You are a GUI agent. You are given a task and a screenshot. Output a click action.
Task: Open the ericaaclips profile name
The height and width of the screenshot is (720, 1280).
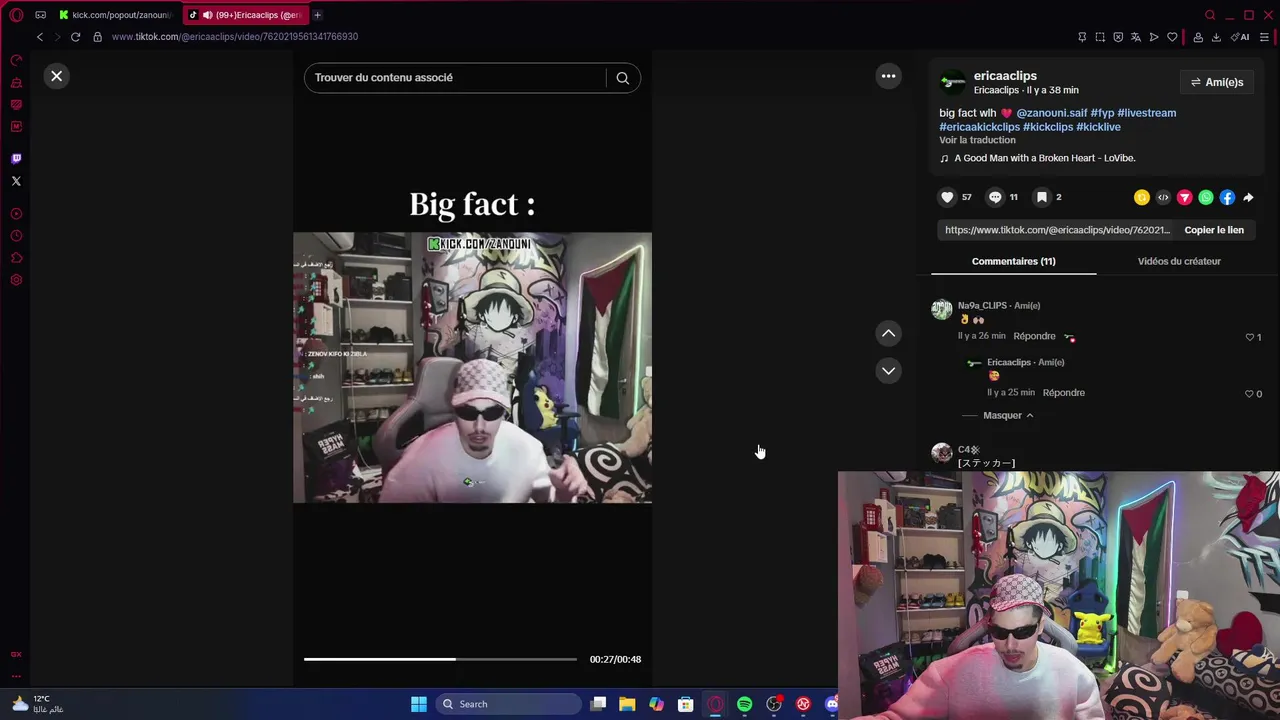[x=1005, y=76]
